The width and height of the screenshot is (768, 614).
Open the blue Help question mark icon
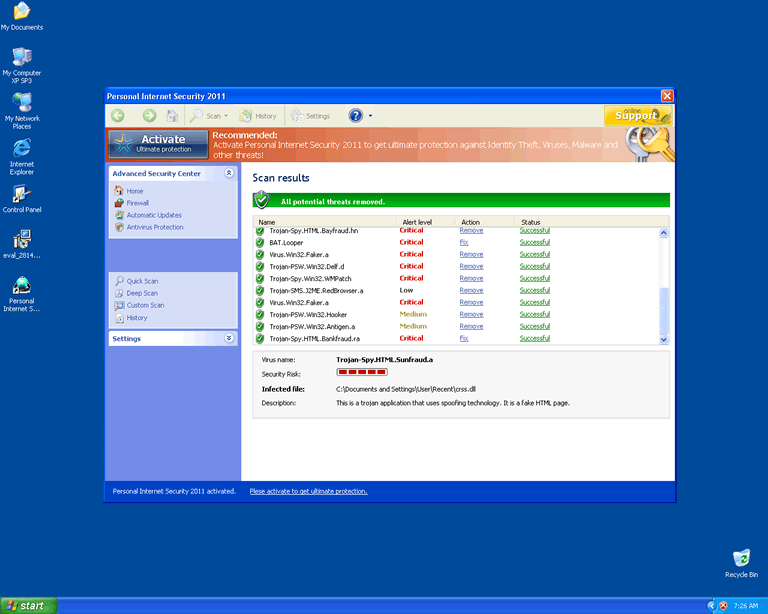[x=355, y=116]
